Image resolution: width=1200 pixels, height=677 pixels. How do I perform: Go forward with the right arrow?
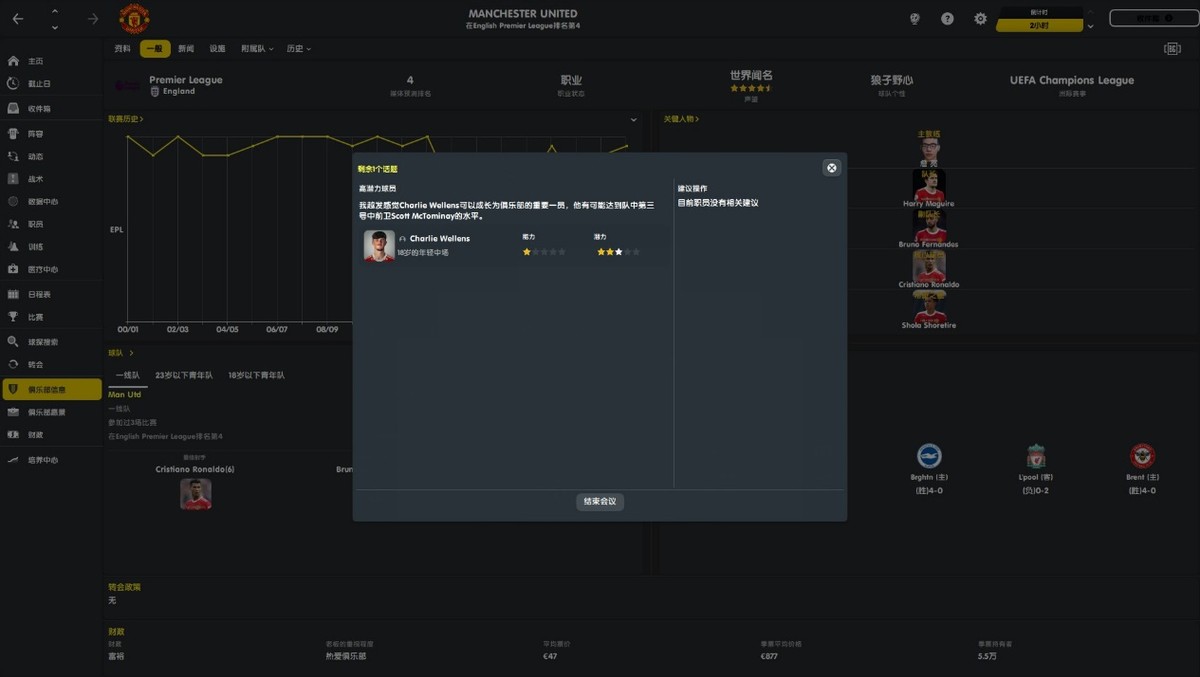coord(93,19)
